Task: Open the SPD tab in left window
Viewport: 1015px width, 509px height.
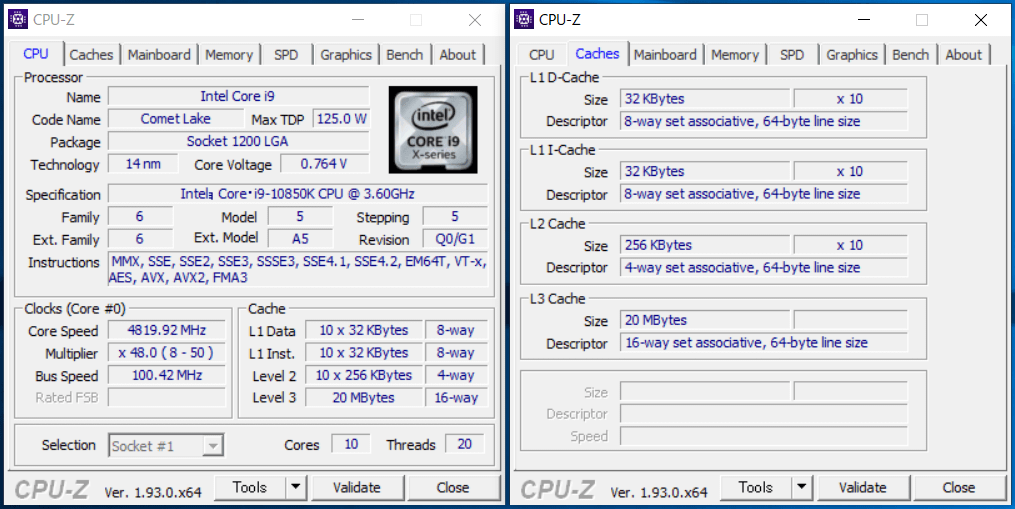Action: tap(286, 55)
